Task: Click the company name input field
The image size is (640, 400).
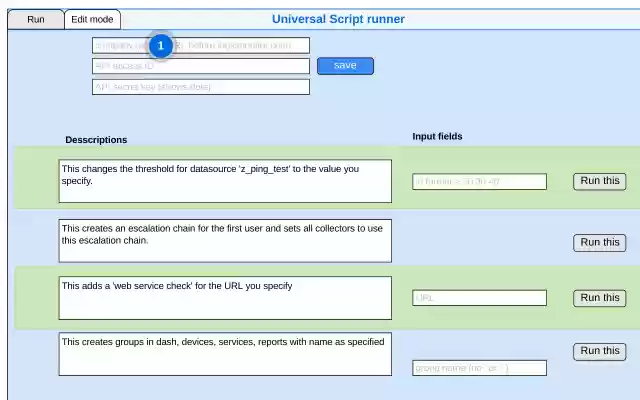Action: [x=201, y=45]
